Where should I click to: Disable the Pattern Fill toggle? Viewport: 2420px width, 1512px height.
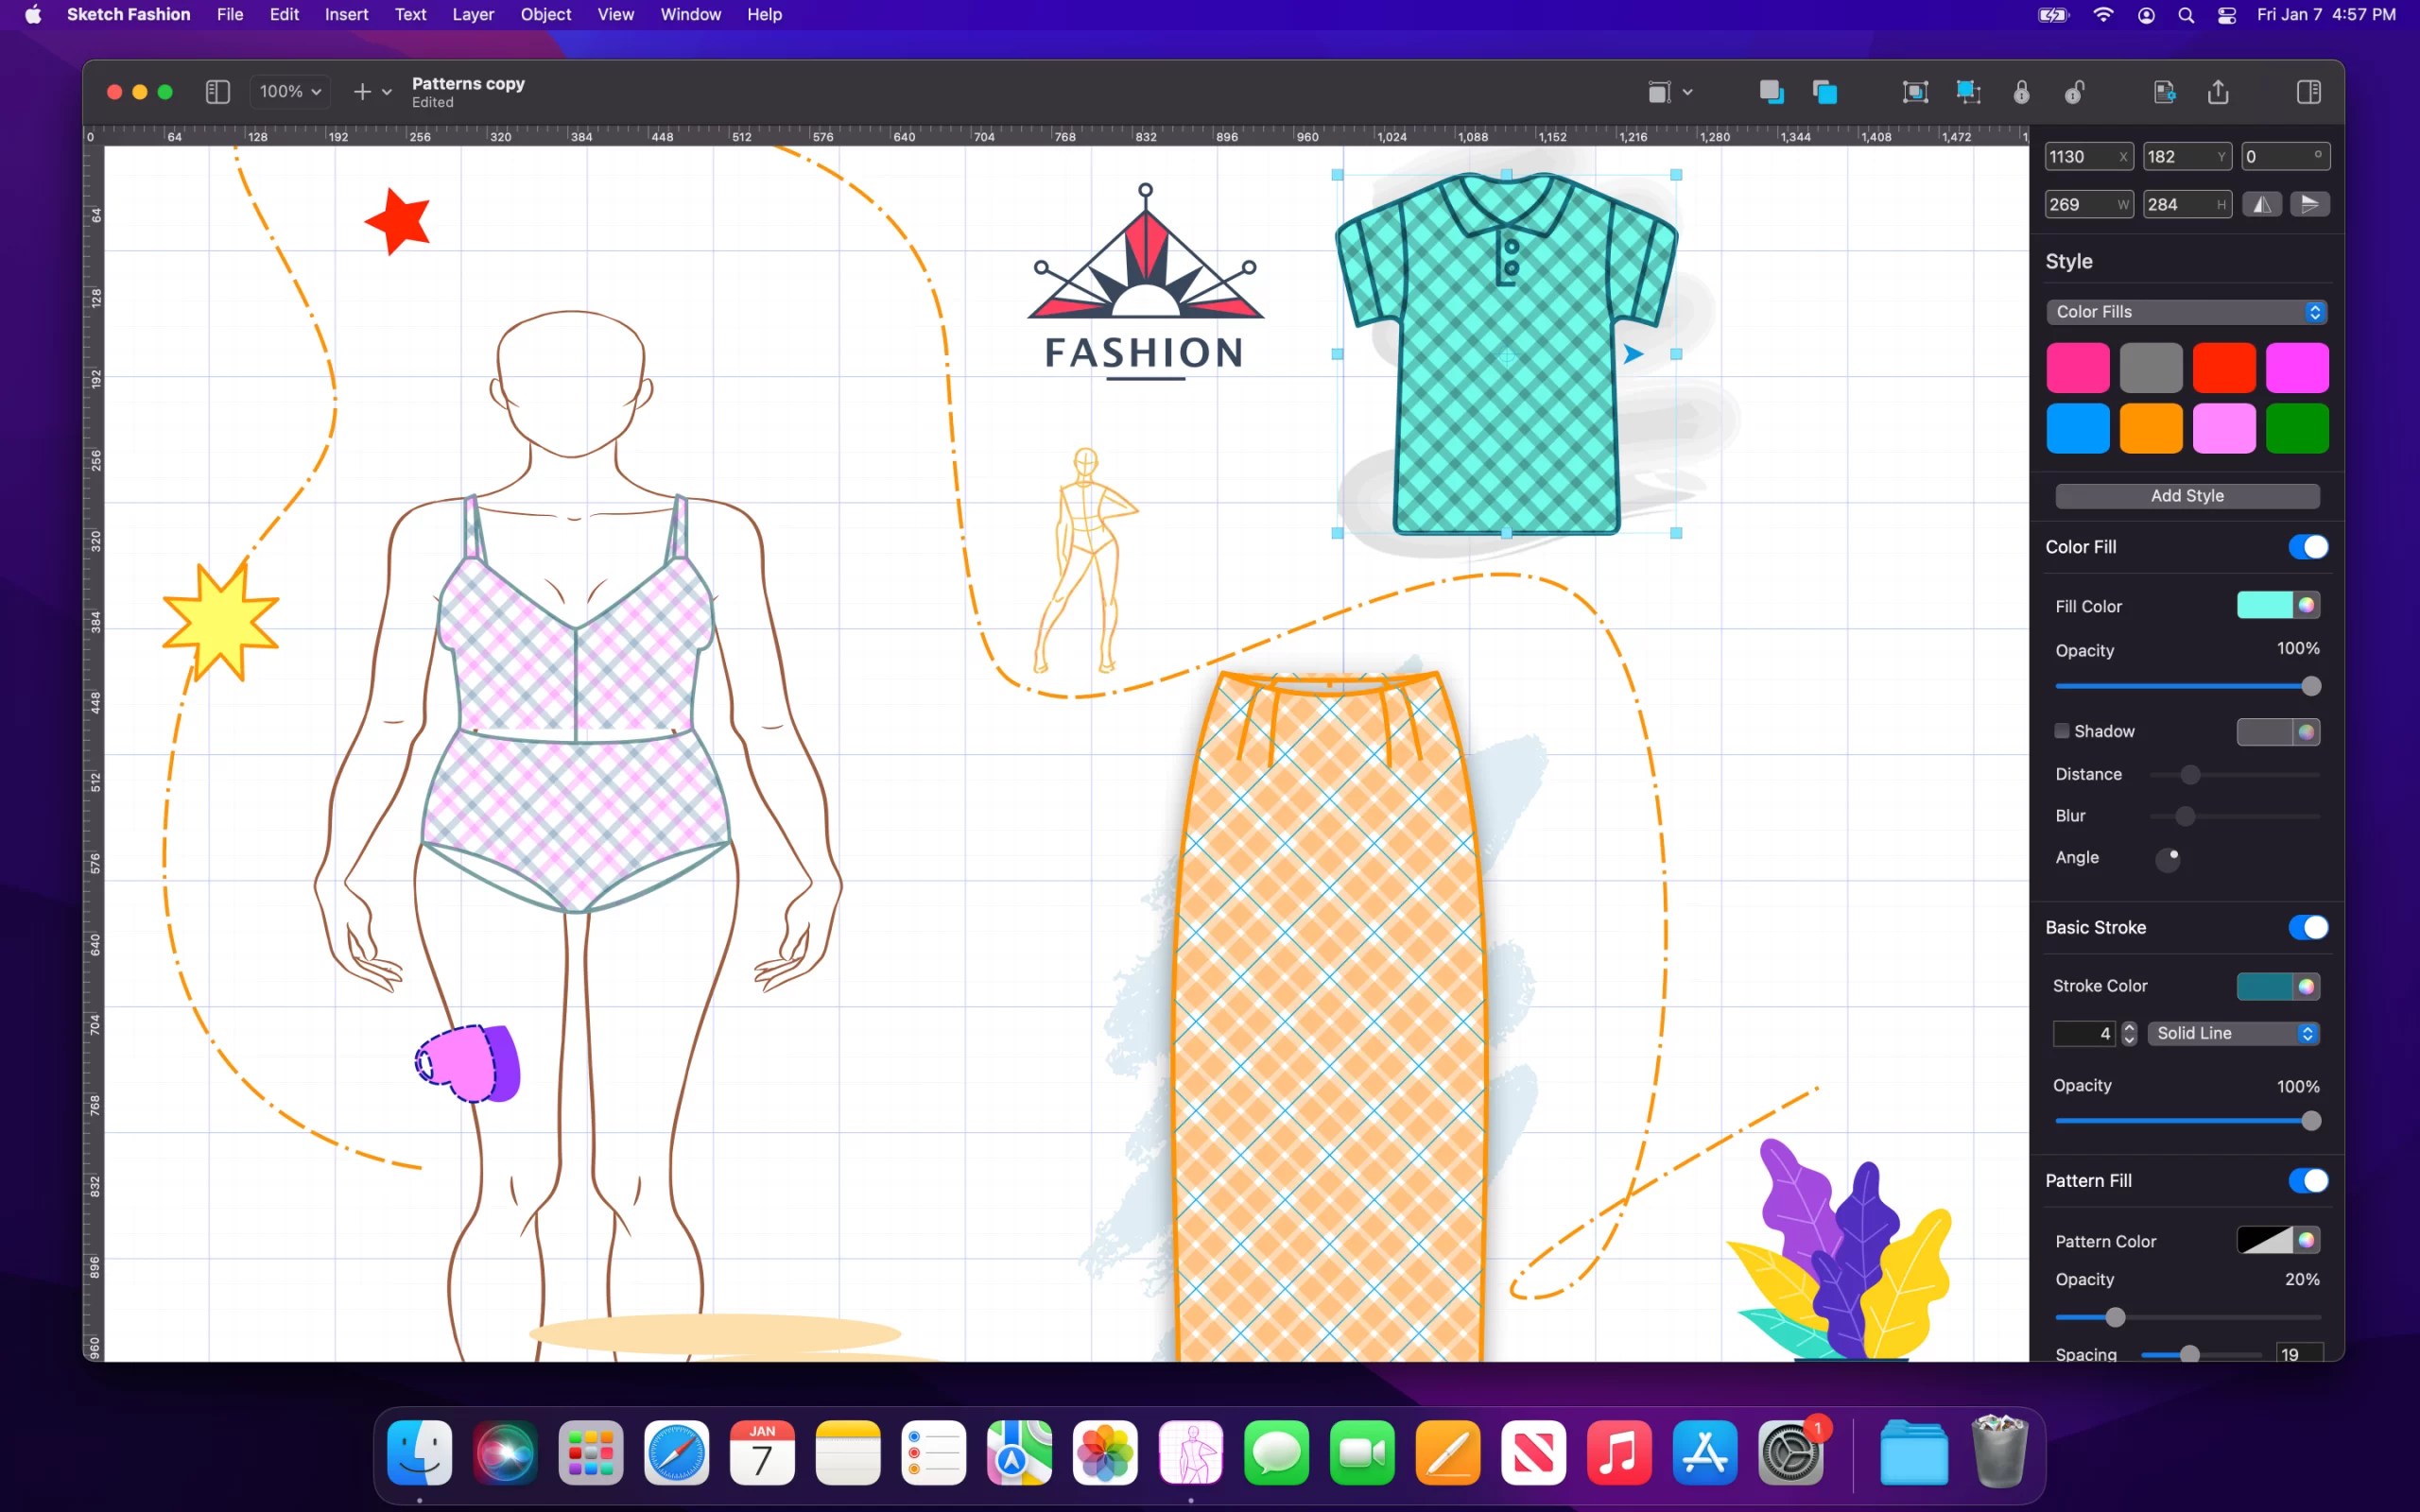pyautogui.click(x=2308, y=1180)
